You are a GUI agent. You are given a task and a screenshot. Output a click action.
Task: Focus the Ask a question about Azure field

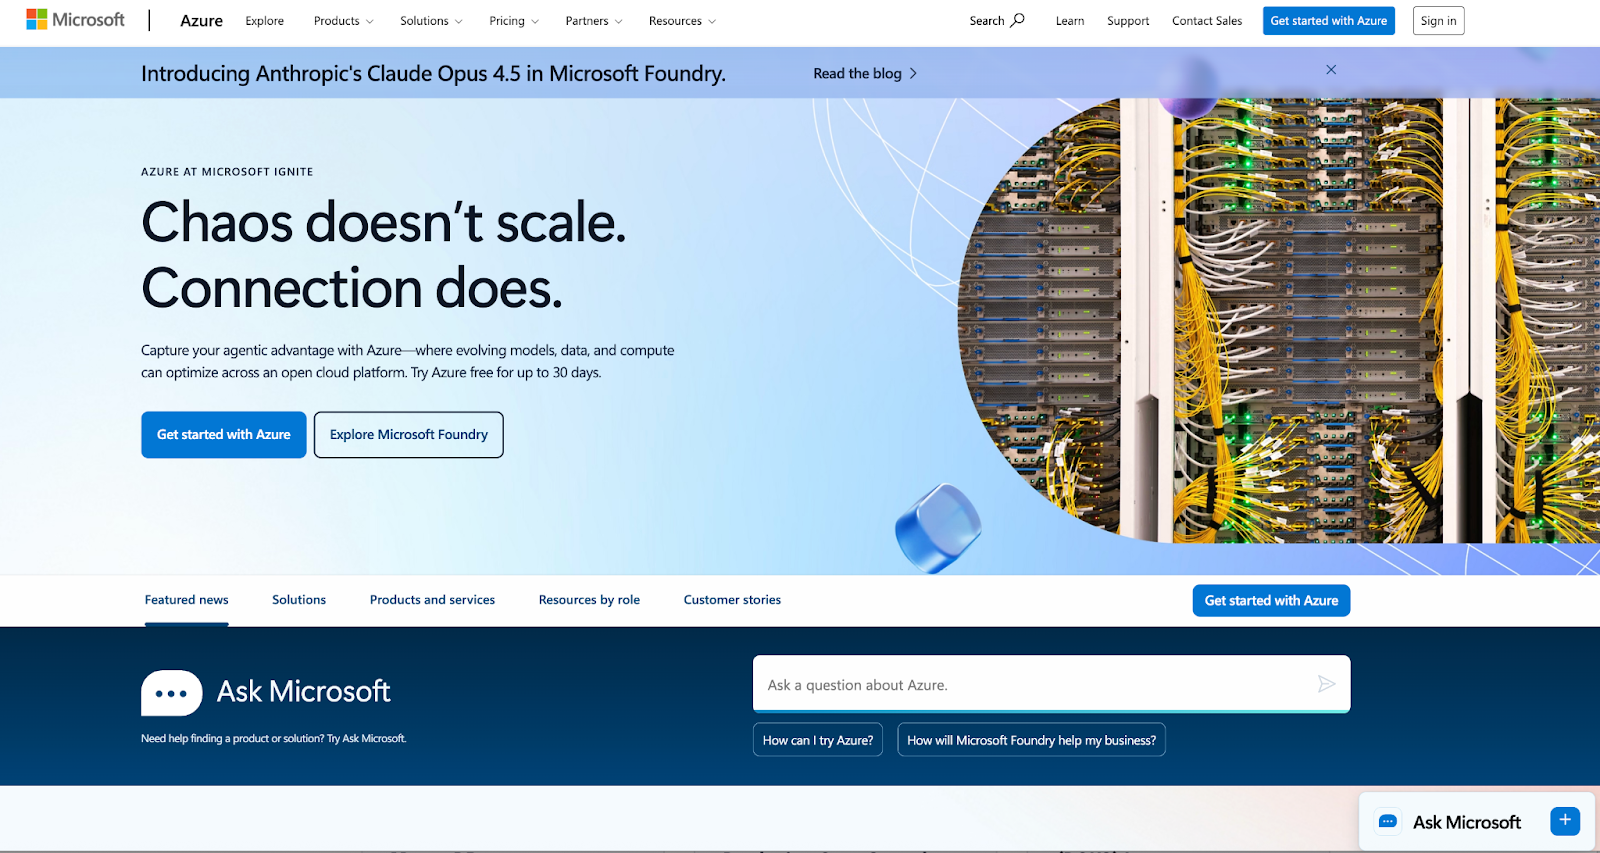click(x=1051, y=684)
